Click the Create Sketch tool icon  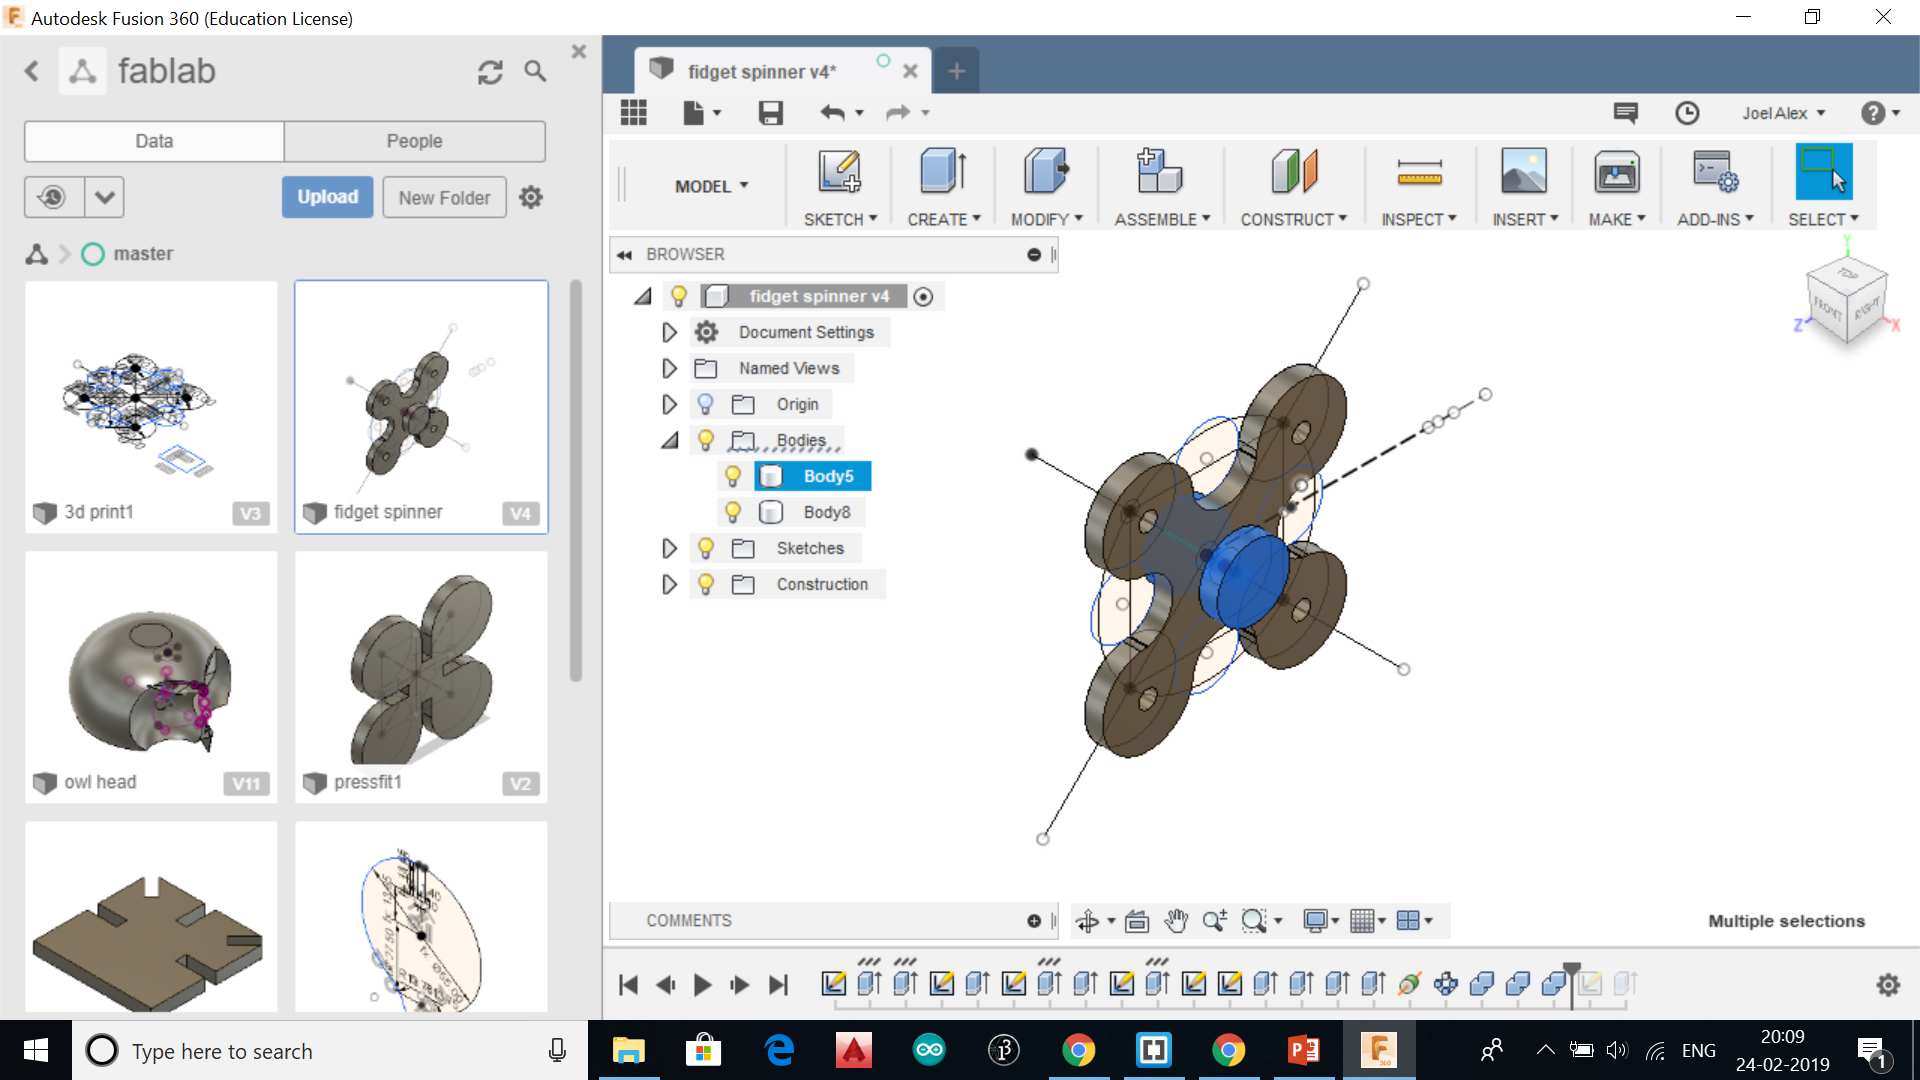click(x=839, y=172)
